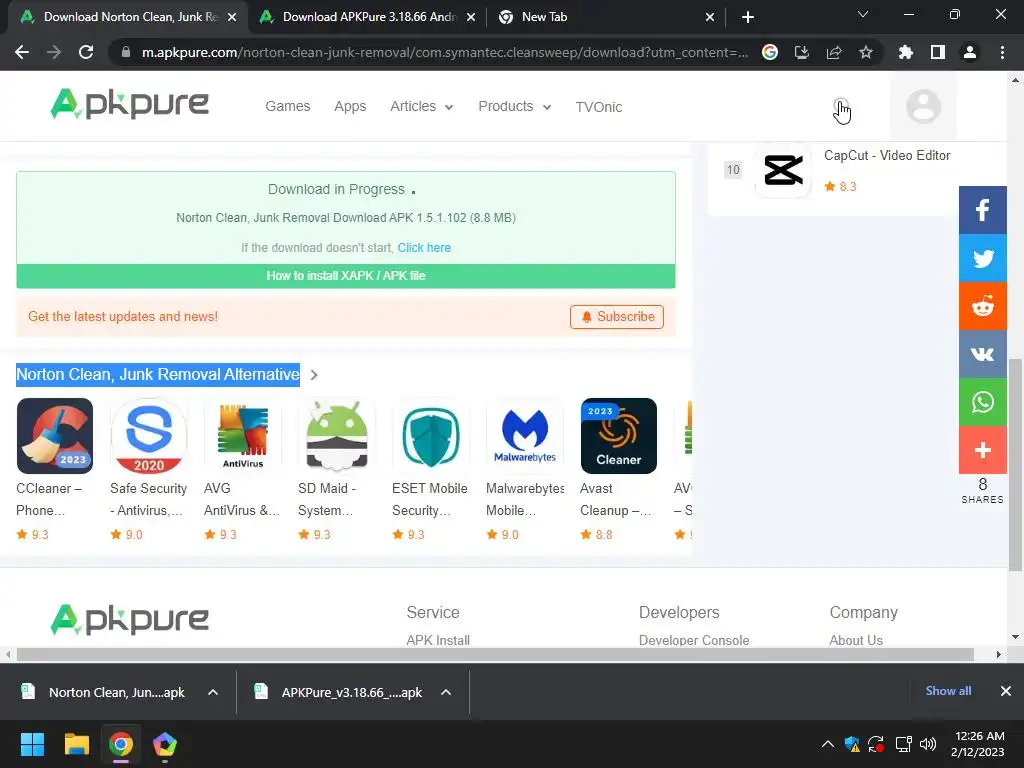
Task: Open the SD Maid app icon
Action: 337,436
